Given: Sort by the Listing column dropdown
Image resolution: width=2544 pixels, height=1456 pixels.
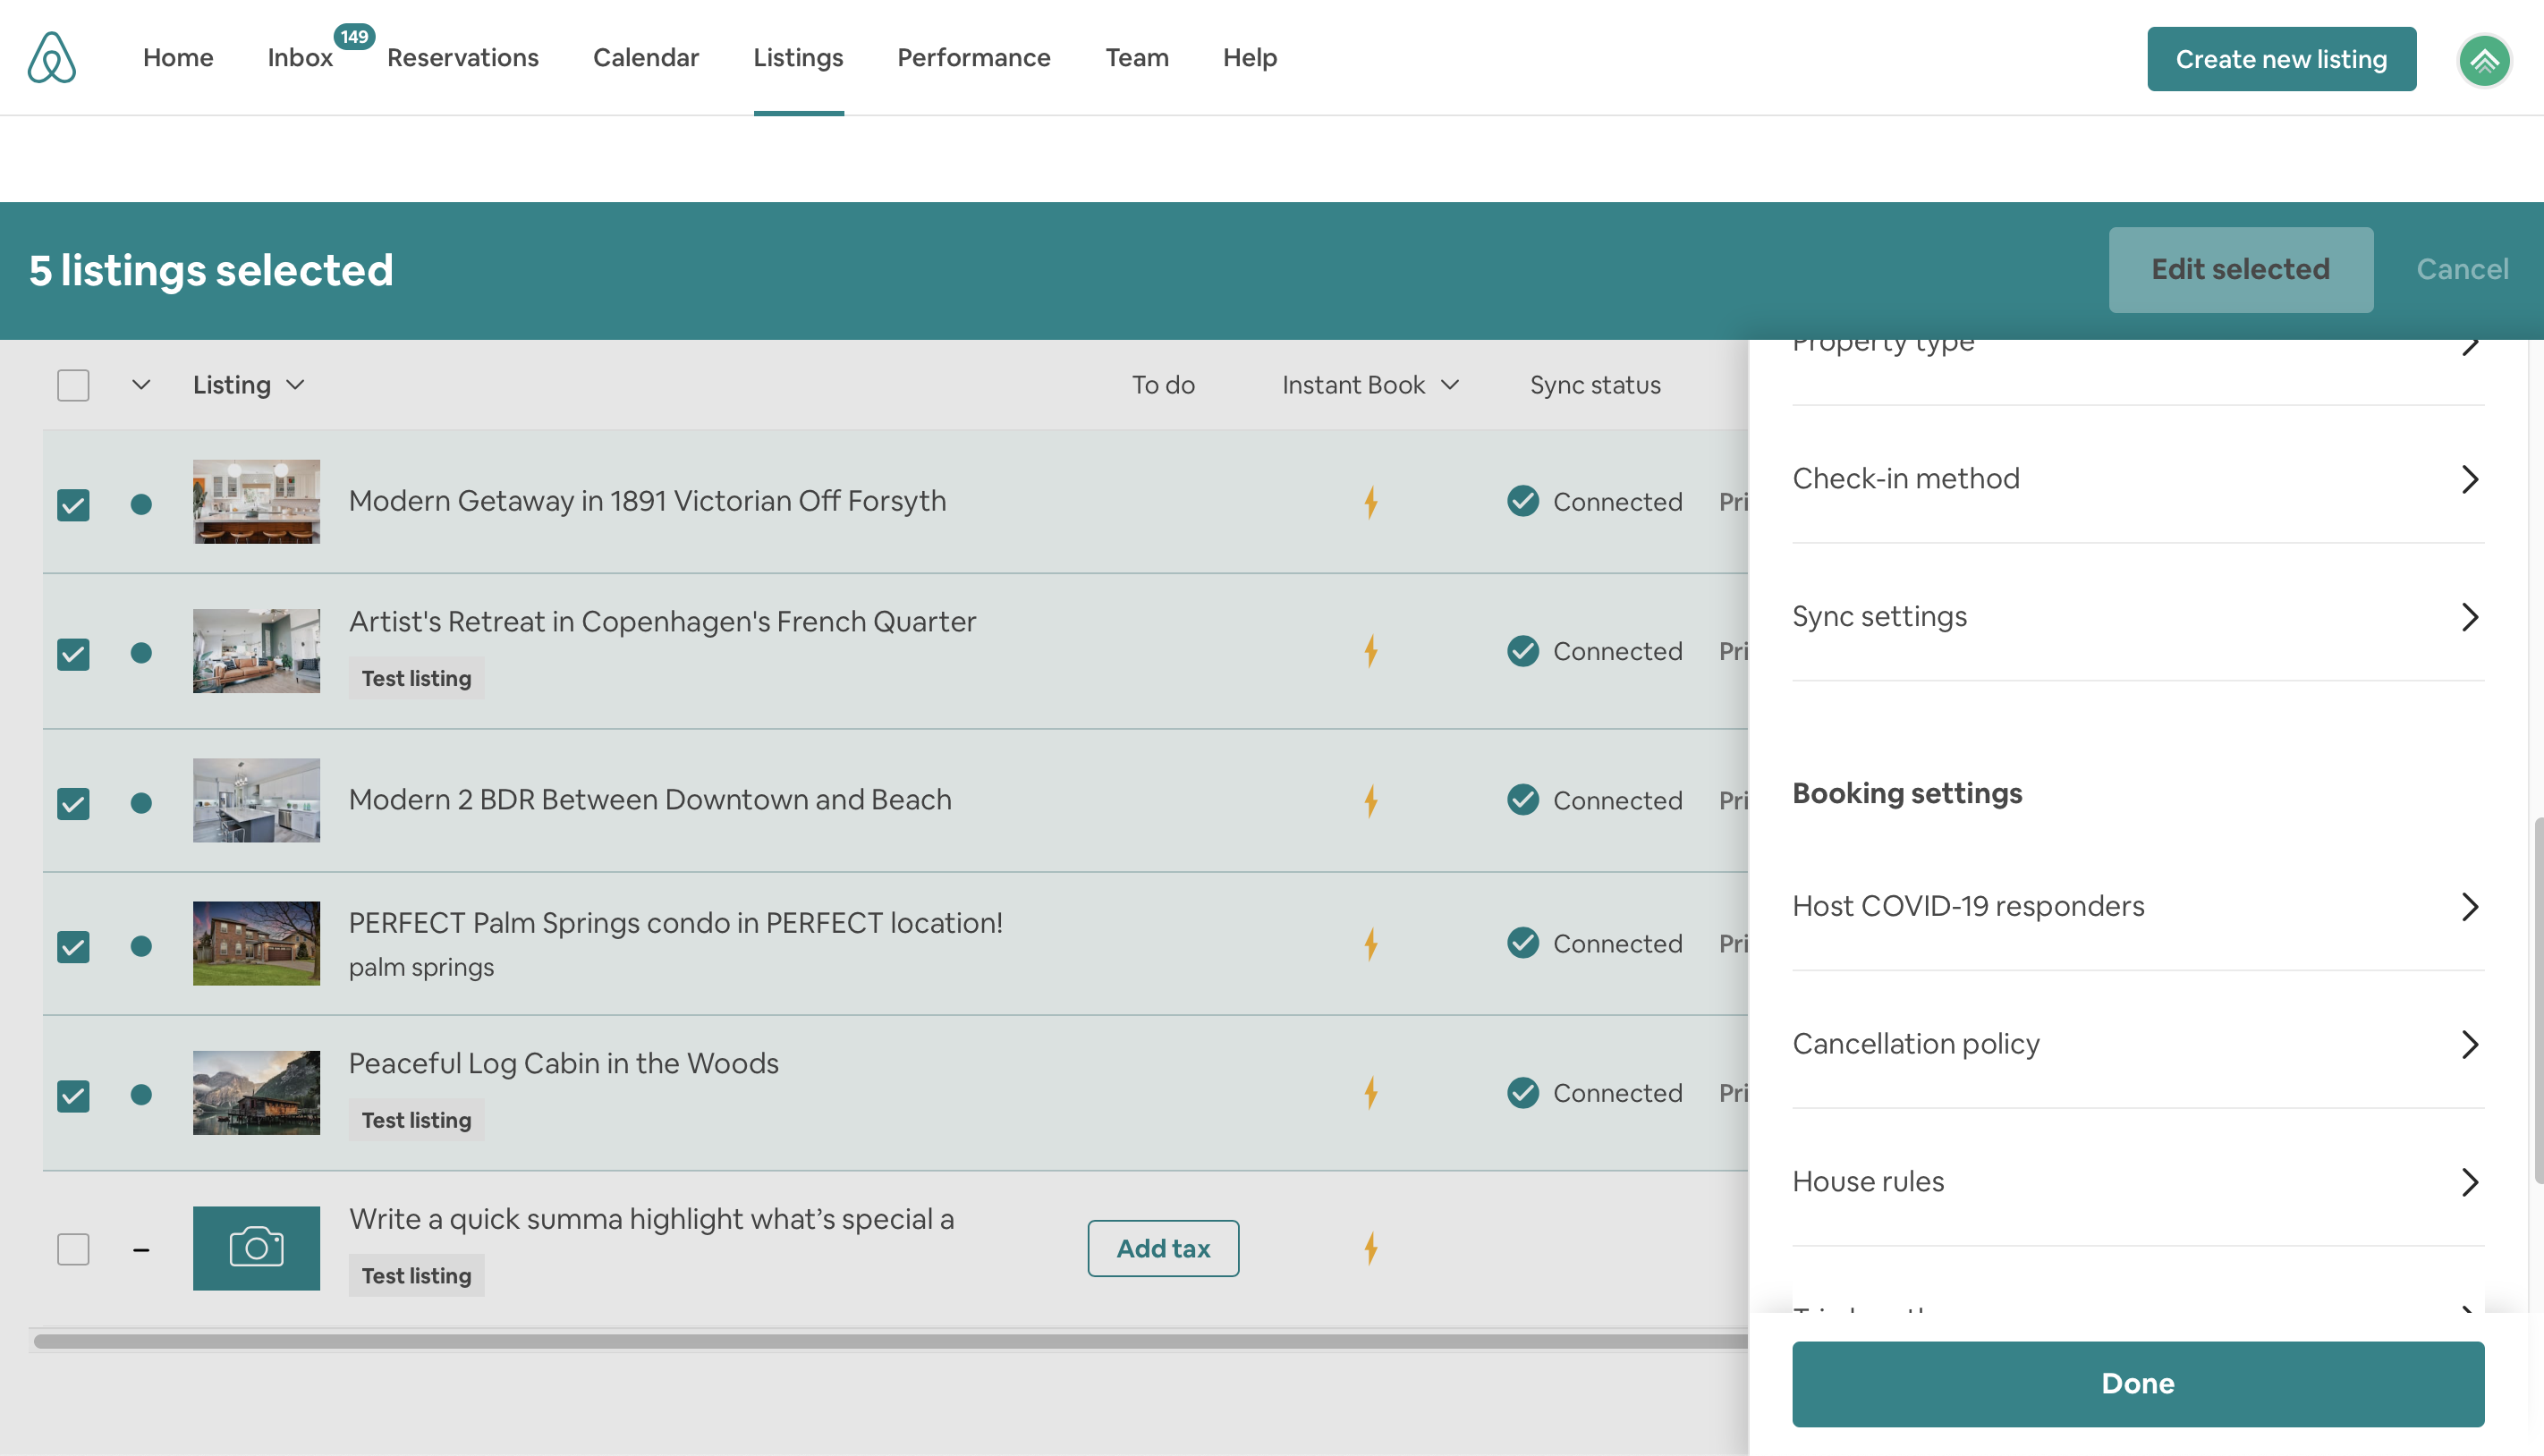Looking at the screenshot, I should pyautogui.click(x=248, y=385).
